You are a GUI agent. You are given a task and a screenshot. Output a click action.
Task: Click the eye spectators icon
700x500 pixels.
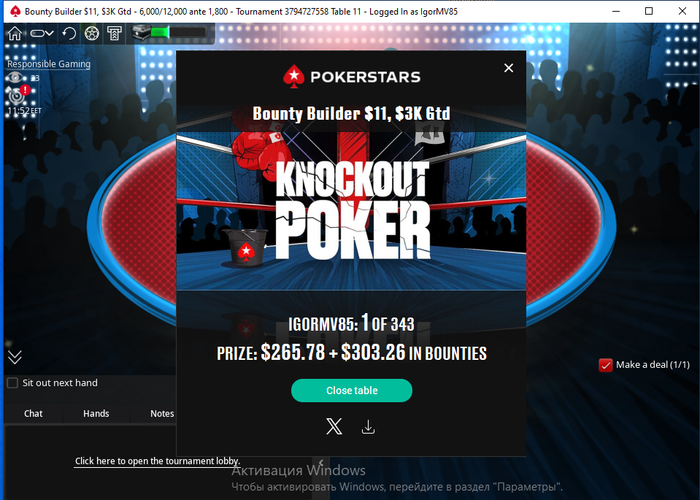(x=15, y=78)
